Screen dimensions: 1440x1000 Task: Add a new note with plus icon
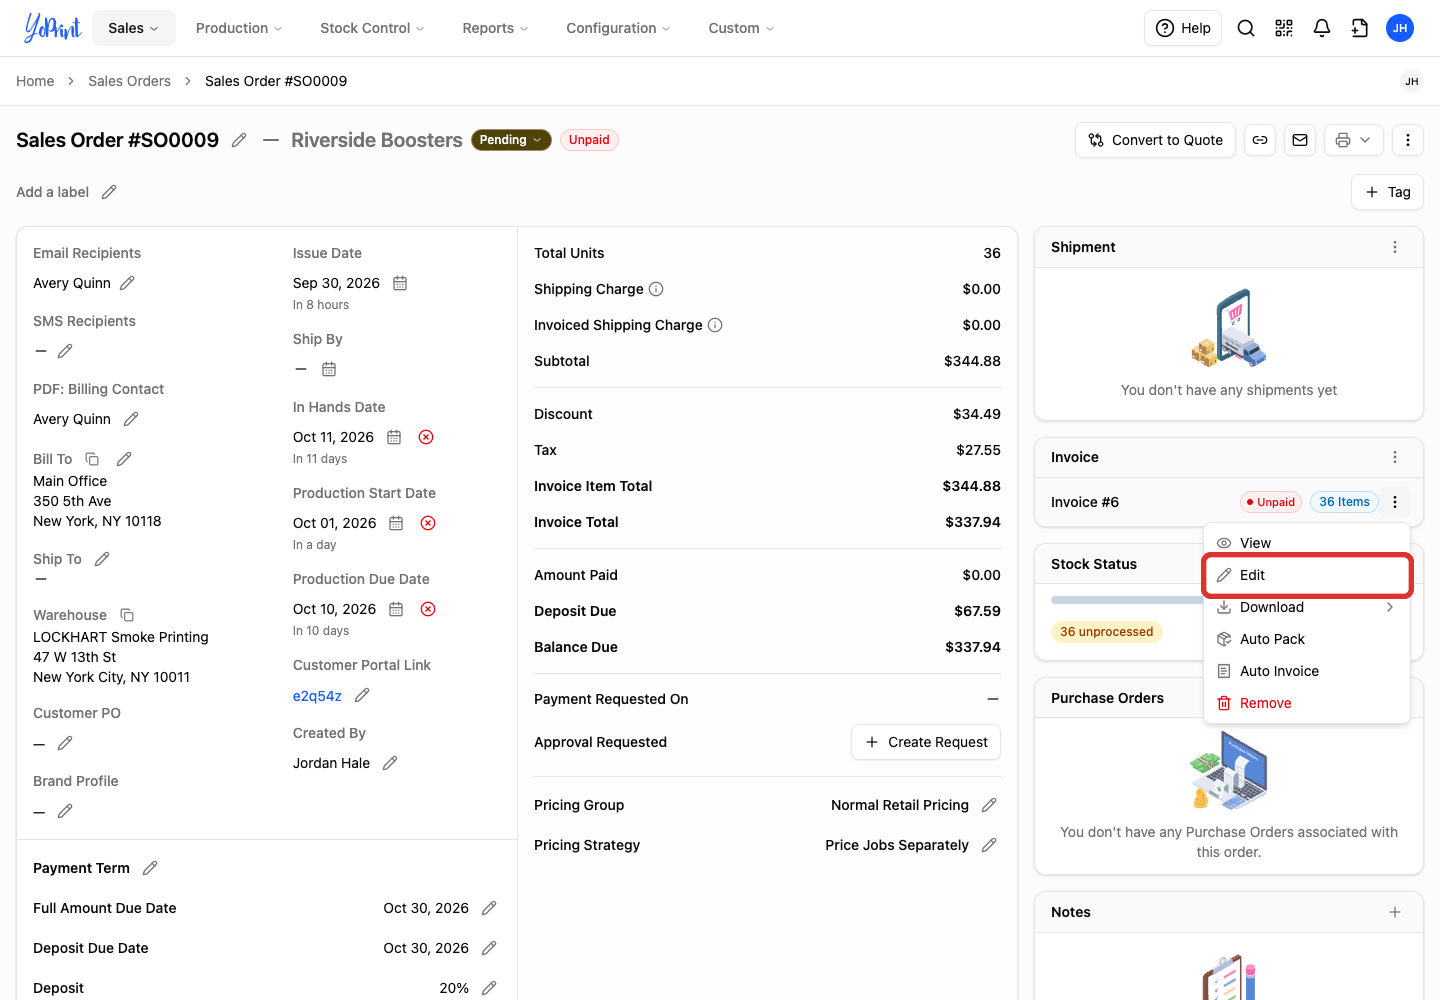1395,912
